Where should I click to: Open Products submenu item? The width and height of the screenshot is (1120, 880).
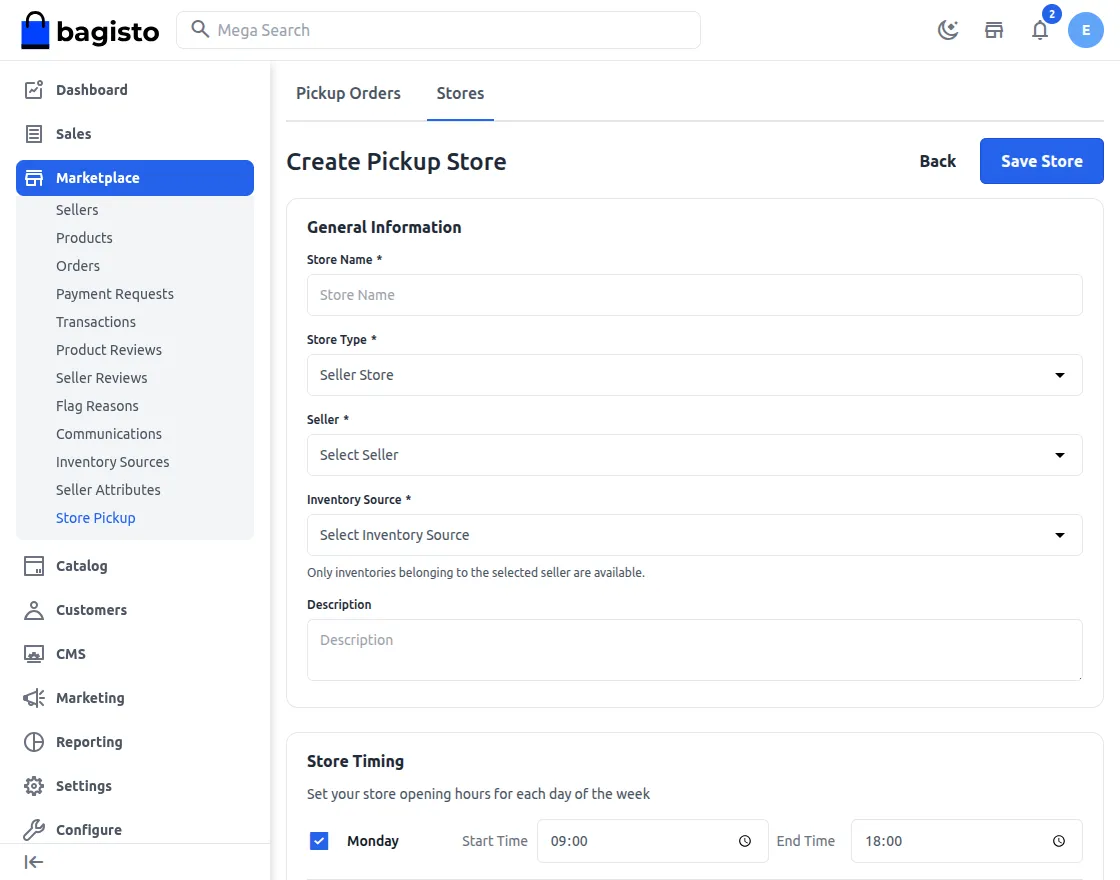(x=84, y=238)
